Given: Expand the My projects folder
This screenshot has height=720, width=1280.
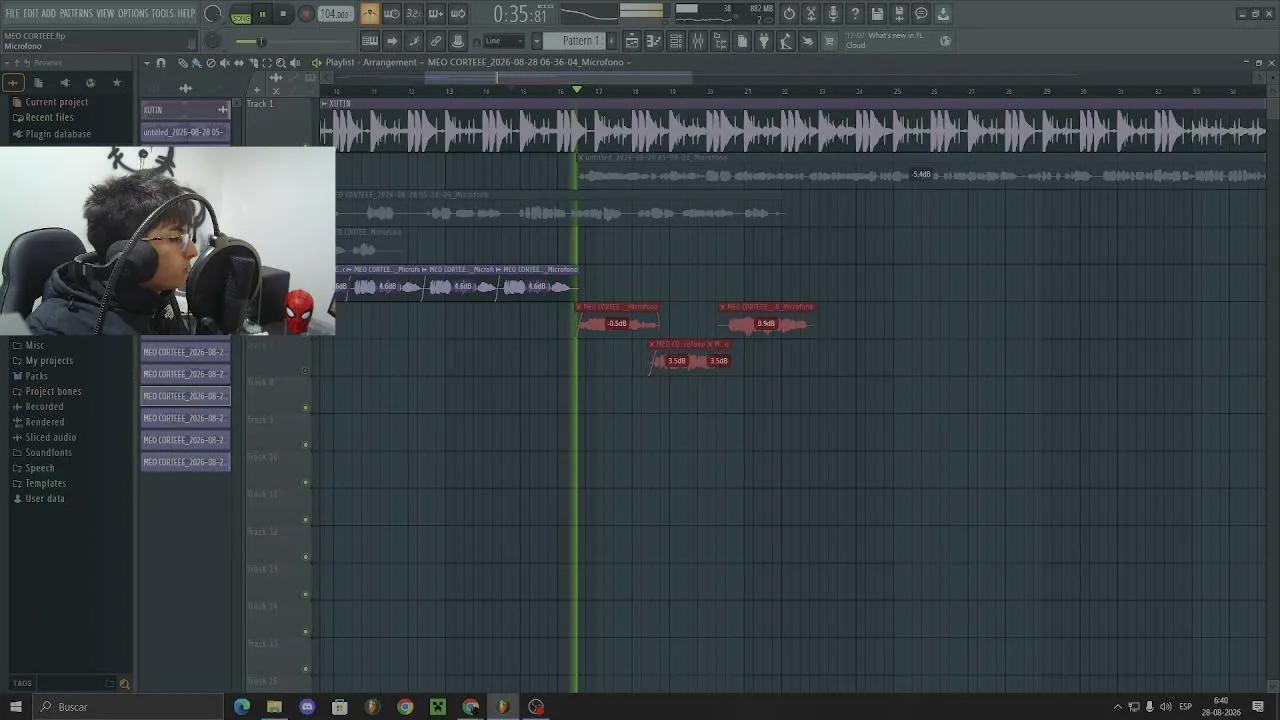Looking at the screenshot, I should [42, 361].
